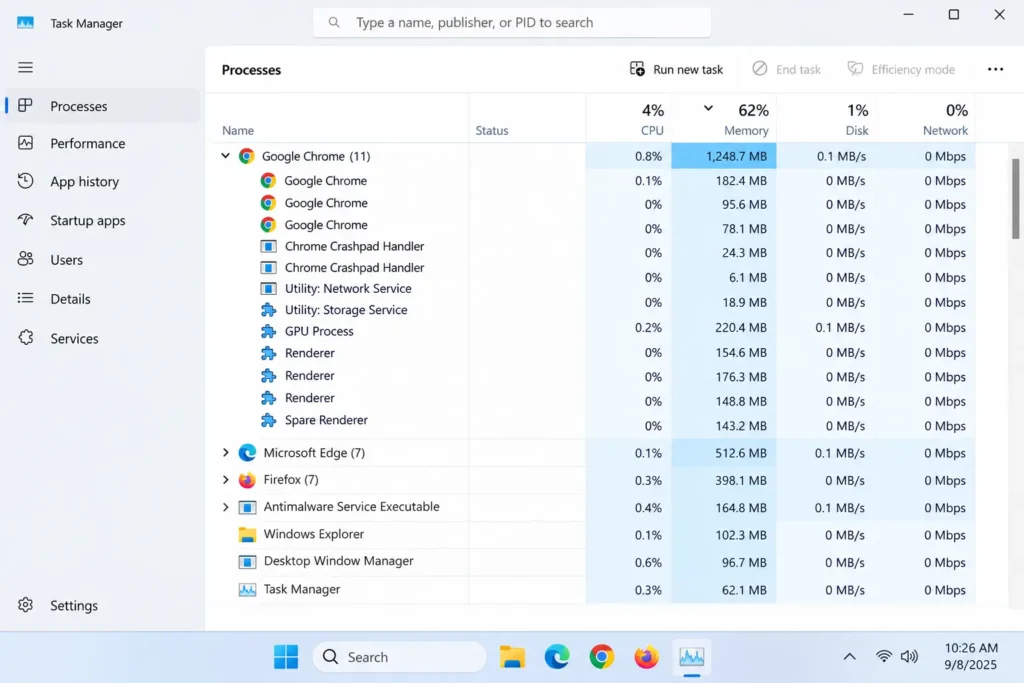Click the Wi-Fi icon in system tray
Image resolution: width=1024 pixels, height=683 pixels.
click(x=884, y=656)
